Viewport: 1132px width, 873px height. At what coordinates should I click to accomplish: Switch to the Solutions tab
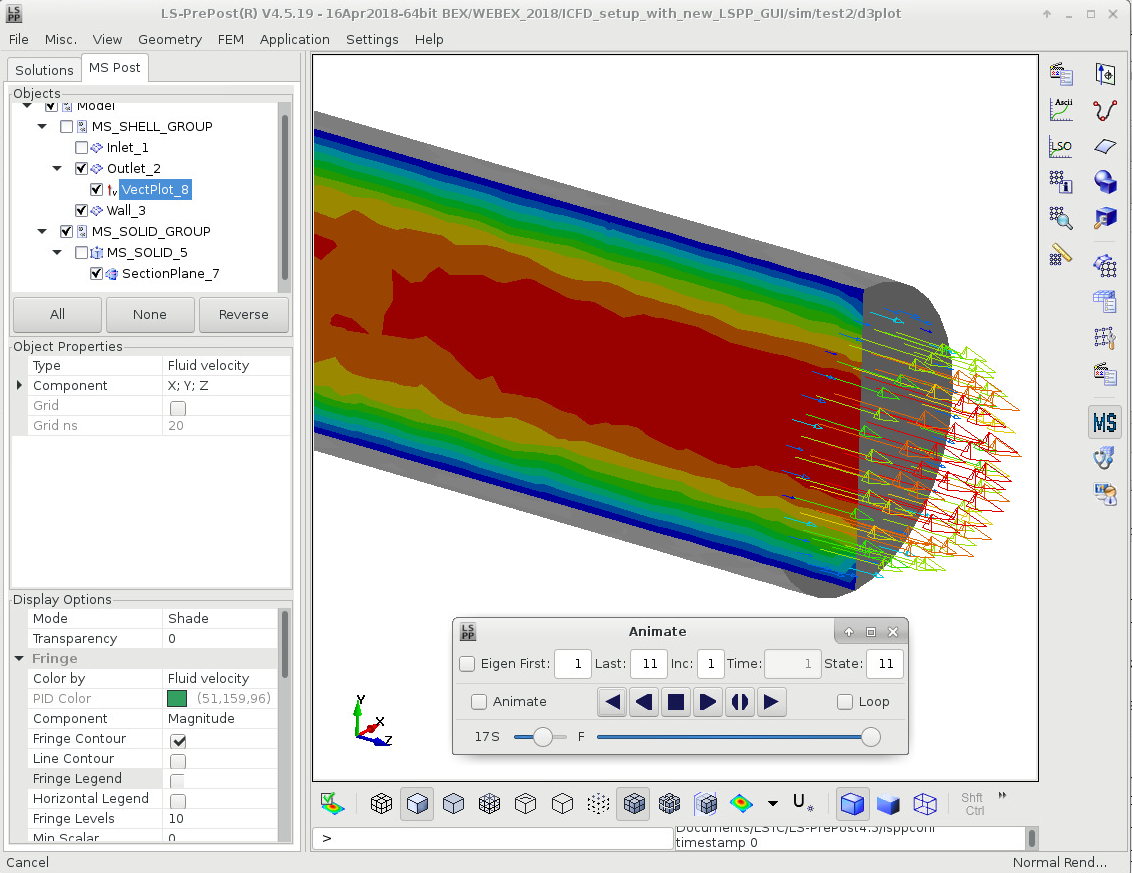tap(43, 70)
